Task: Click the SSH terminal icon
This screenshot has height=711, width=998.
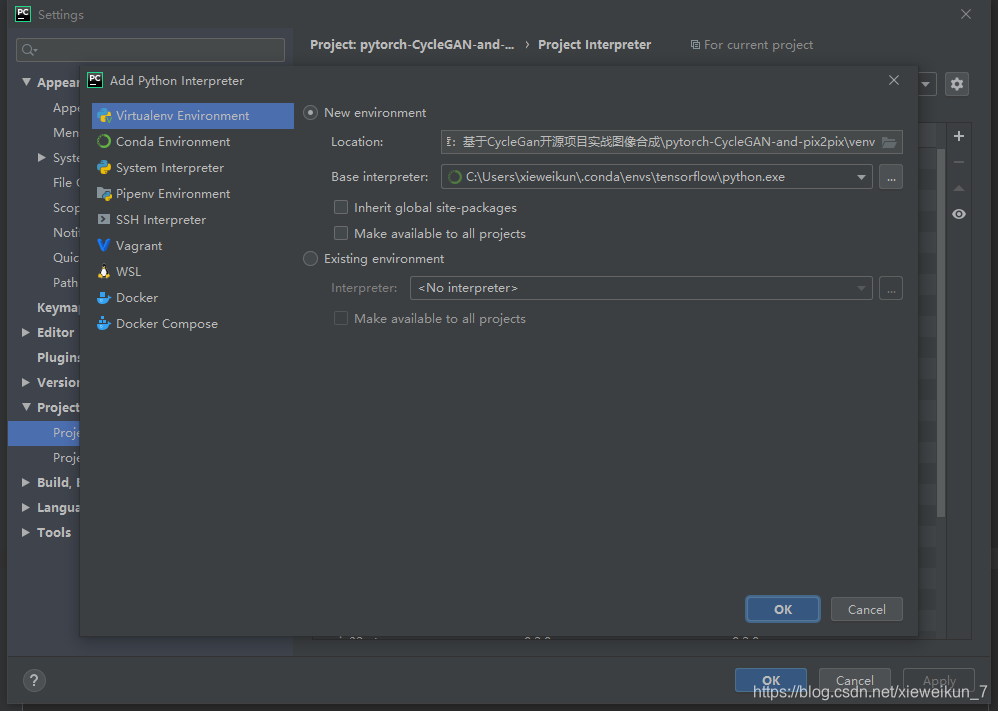Action: pyautogui.click(x=104, y=219)
